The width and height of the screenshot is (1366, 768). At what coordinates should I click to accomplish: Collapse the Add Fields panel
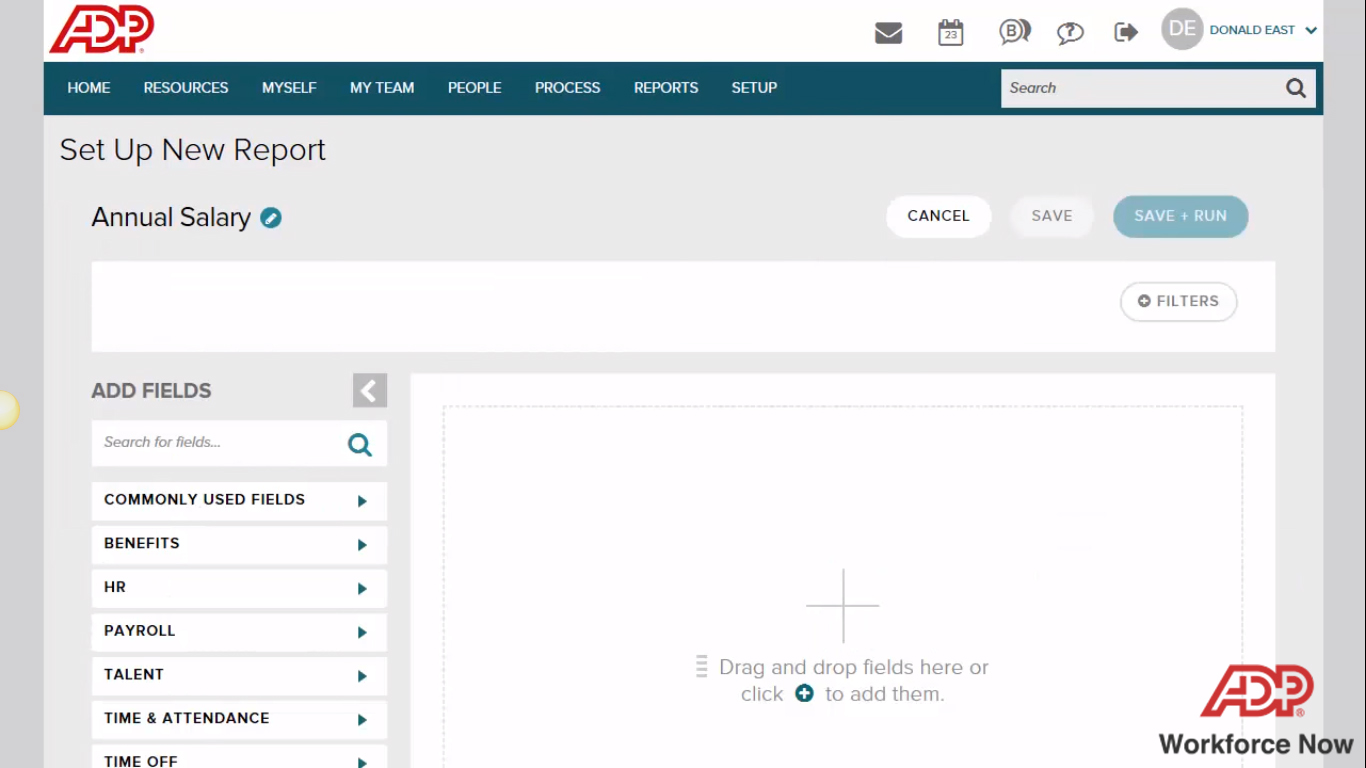(369, 391)
